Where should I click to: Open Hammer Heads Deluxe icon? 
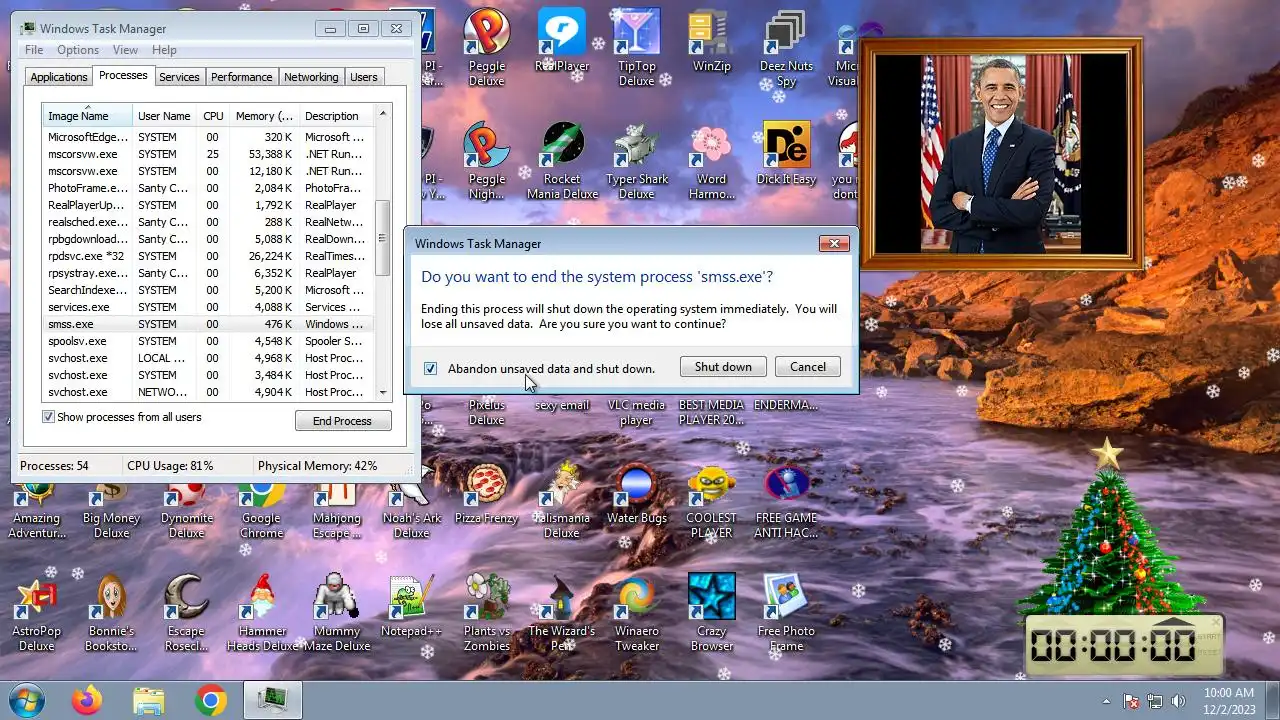coord(261,612)
